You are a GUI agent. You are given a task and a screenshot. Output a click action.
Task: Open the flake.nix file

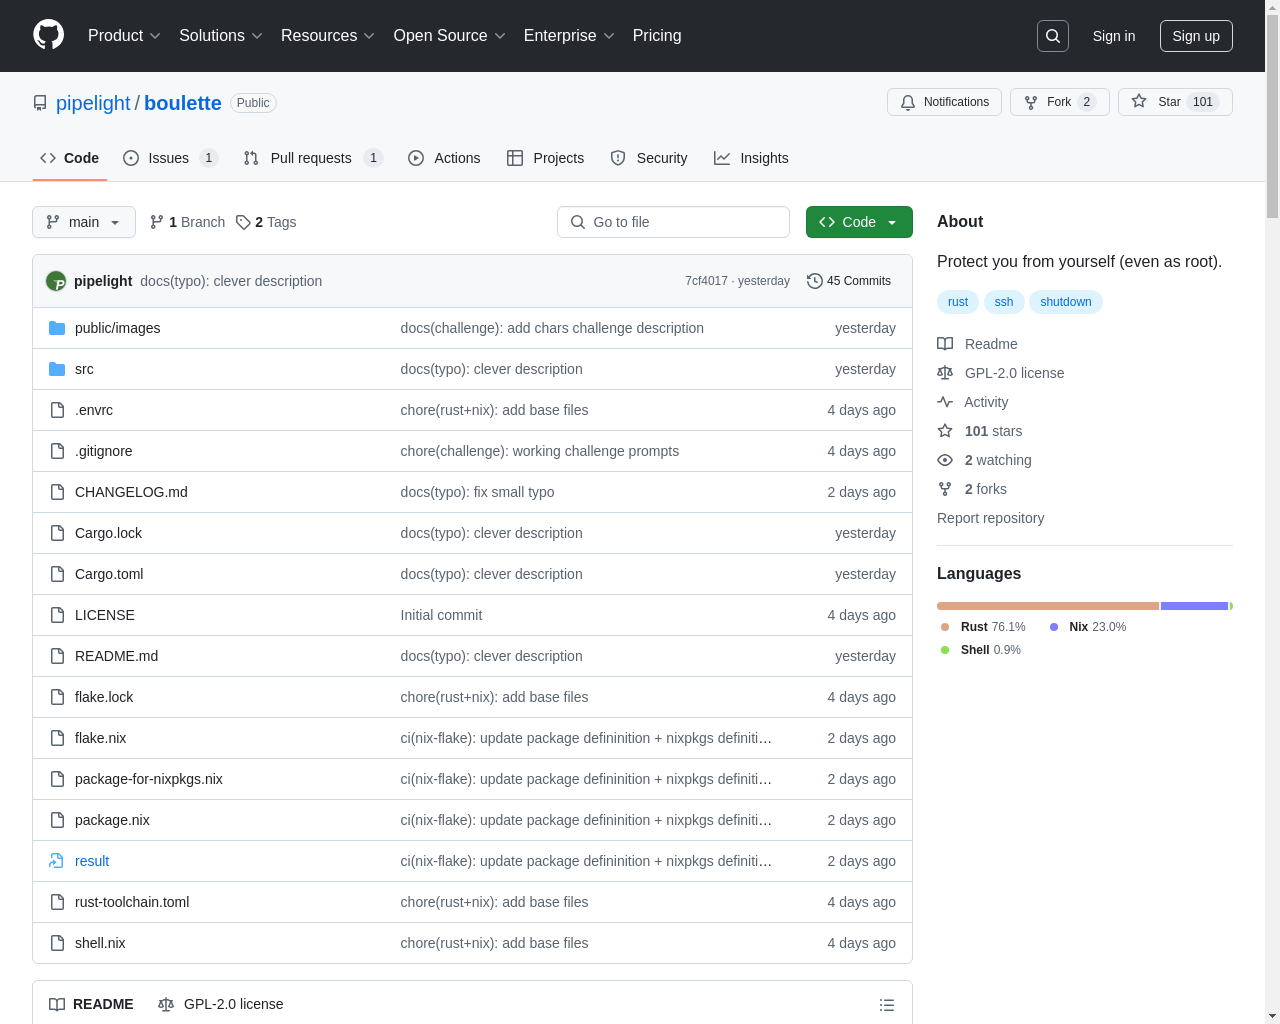100,738
